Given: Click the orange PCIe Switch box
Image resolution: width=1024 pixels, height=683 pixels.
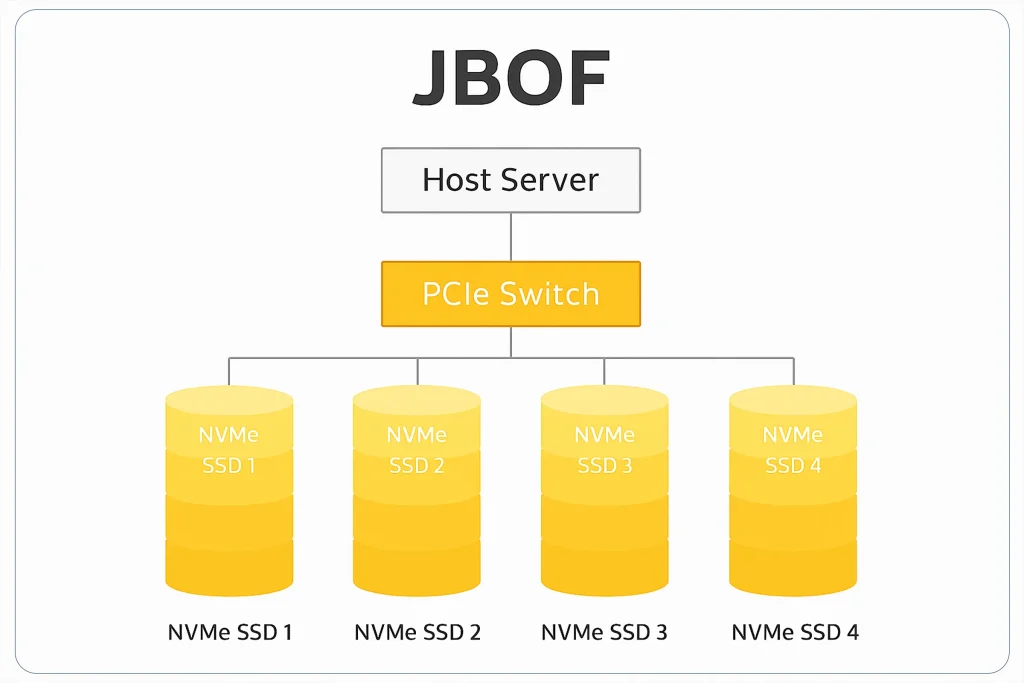Looking at the screenshot, I should [511, 294].
